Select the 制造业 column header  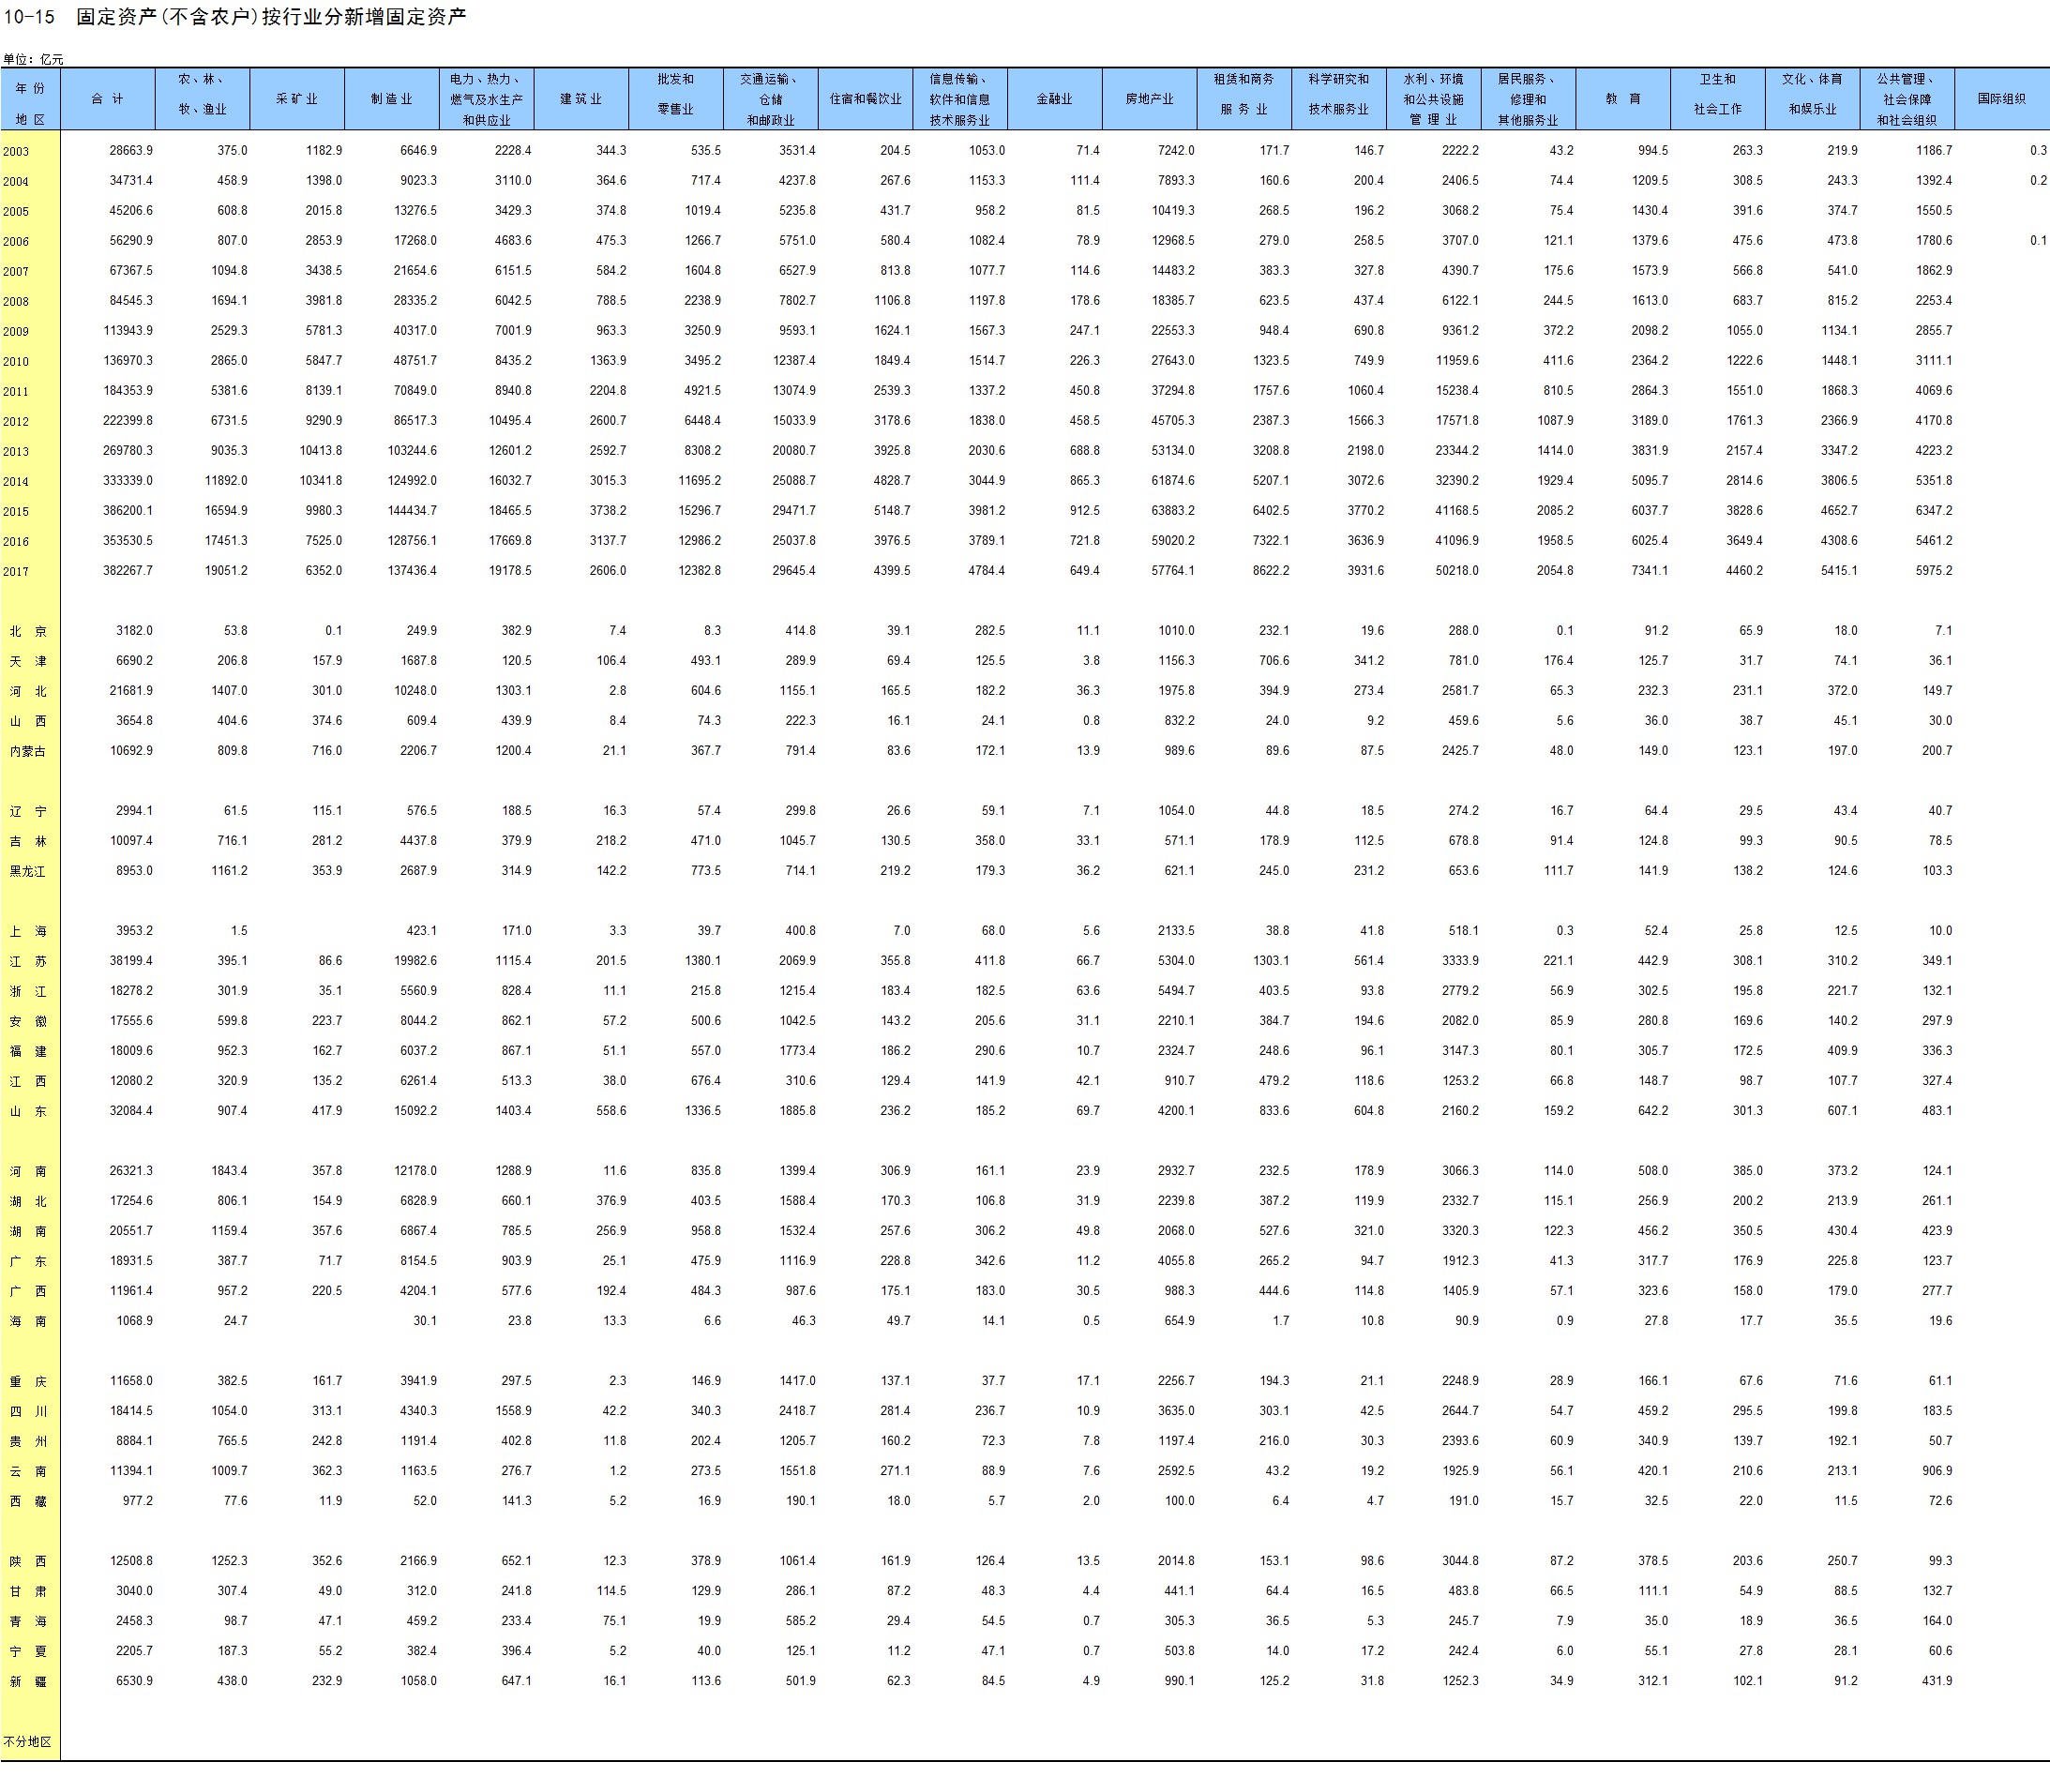coord(391,99)
